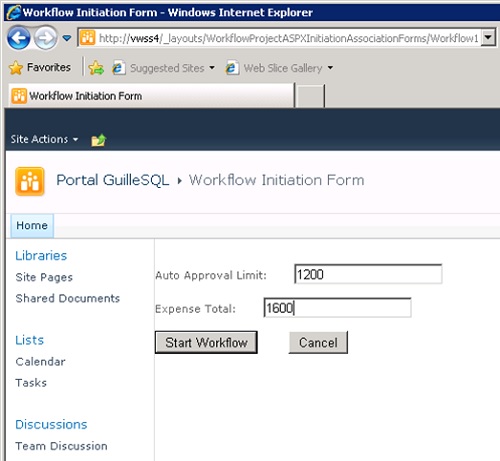500x461 pixels.
Task: Click the Cancel button
Action: 318,342
